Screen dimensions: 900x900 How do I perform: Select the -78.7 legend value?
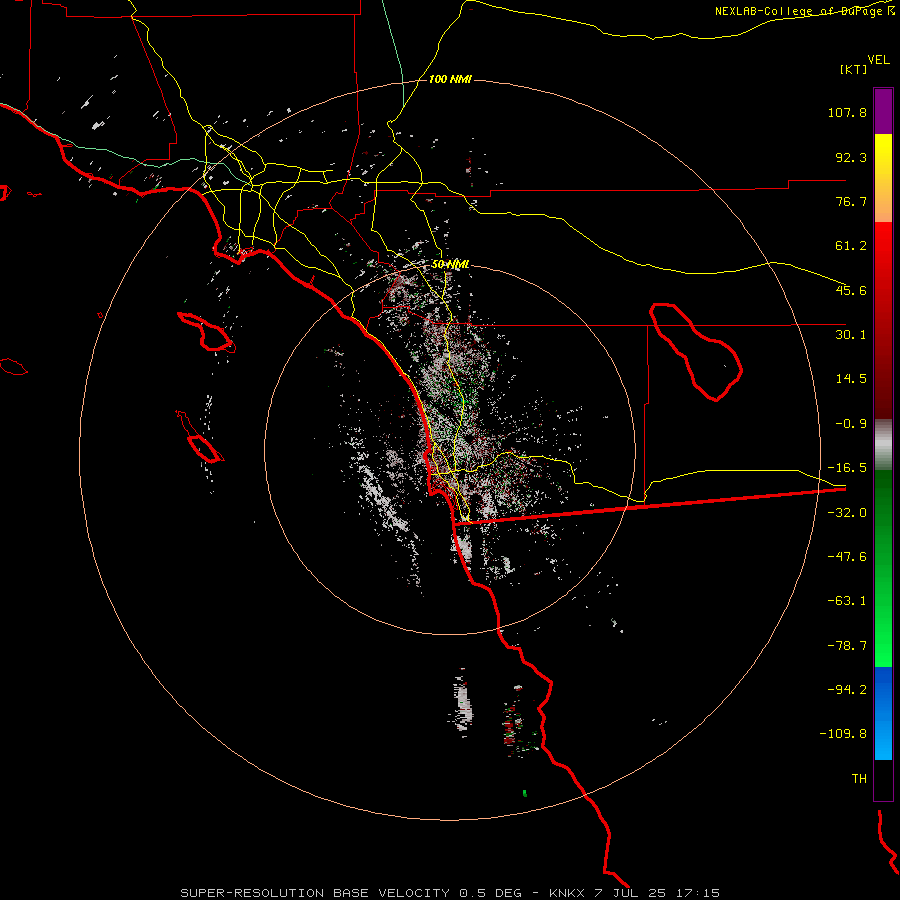[x=847, y=646]
